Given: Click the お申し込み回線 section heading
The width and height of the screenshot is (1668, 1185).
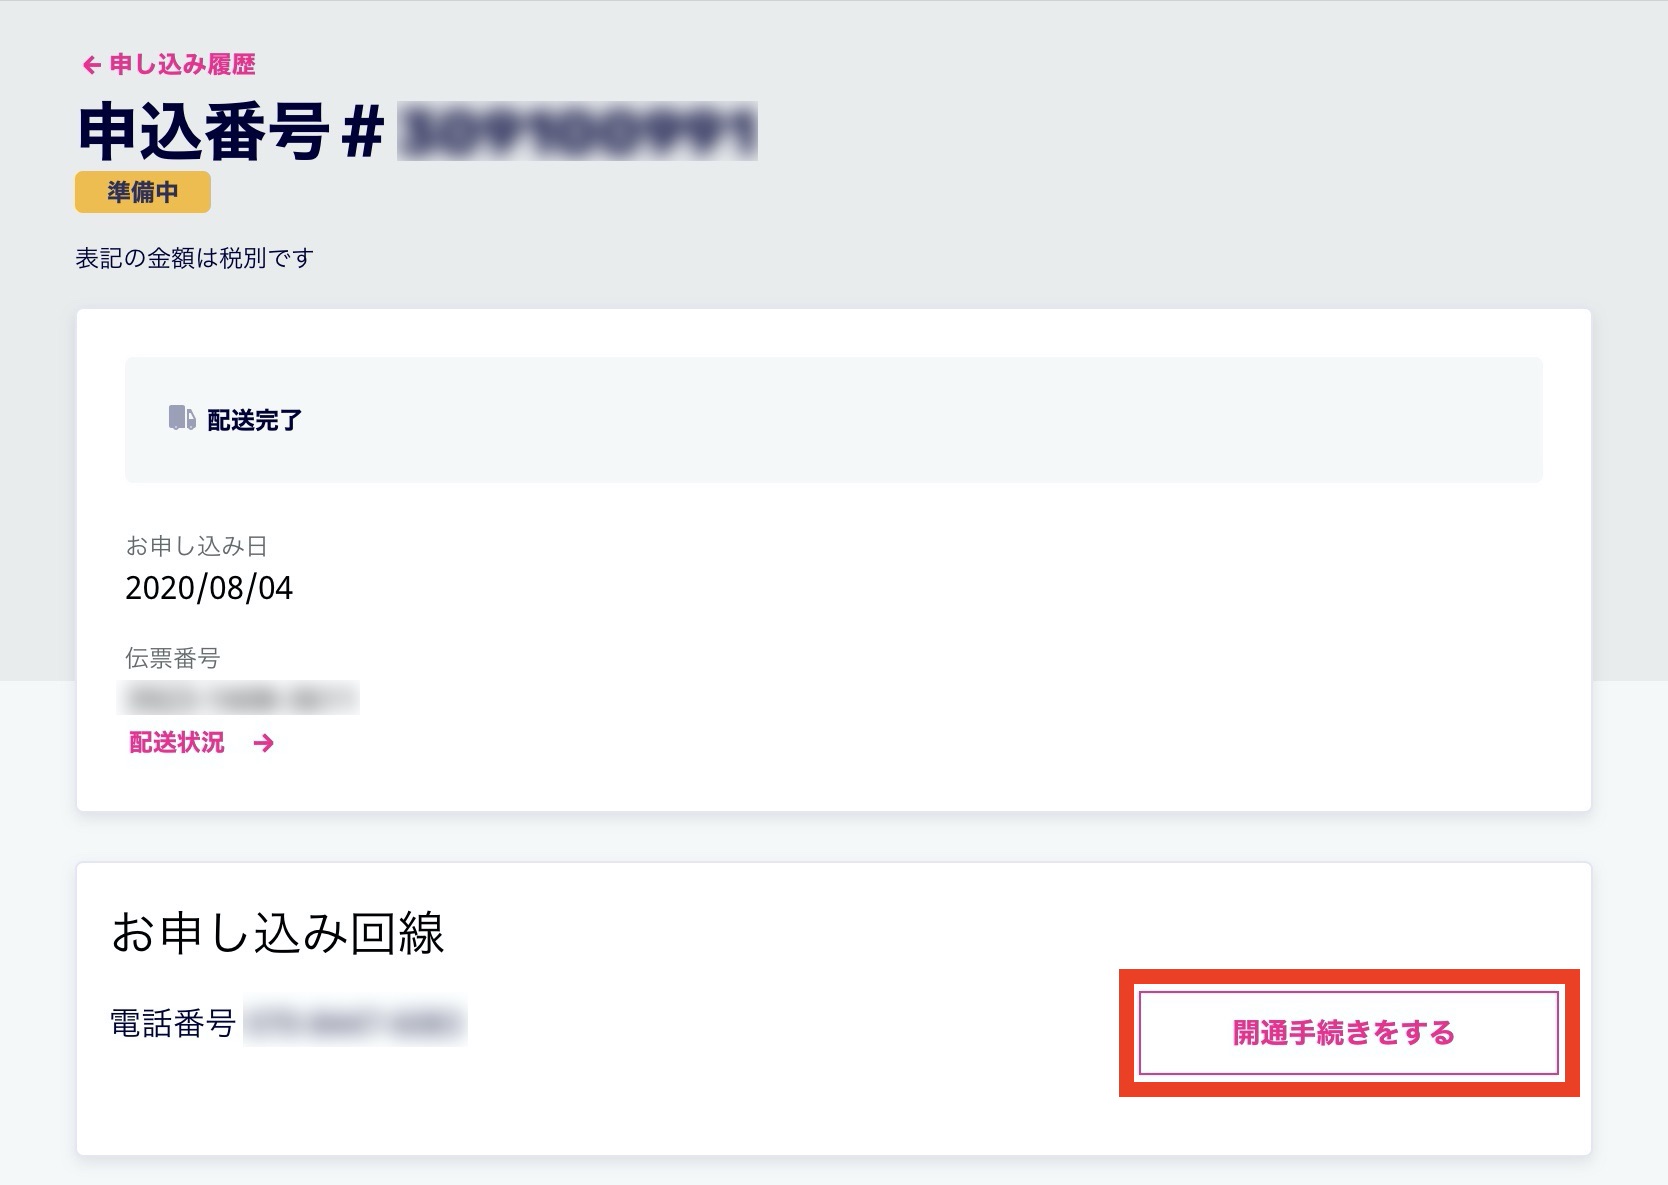Looking at the screenshot, I should pos(278,933).
